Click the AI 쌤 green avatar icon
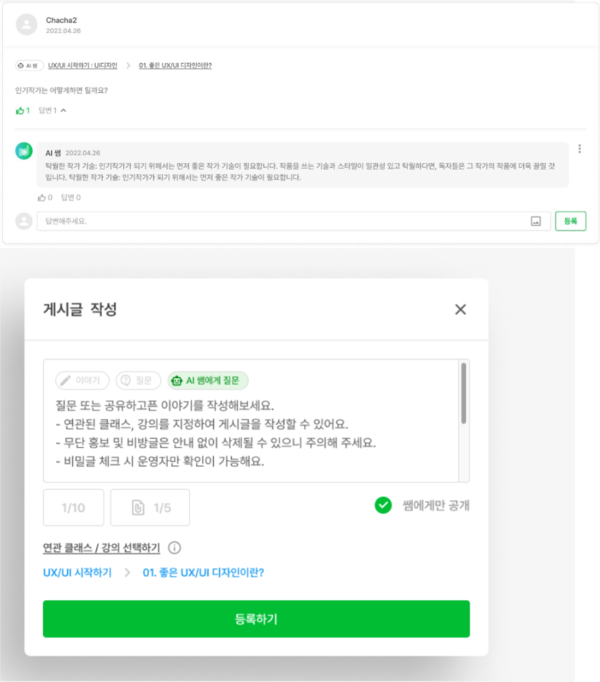 coord(24,151)
